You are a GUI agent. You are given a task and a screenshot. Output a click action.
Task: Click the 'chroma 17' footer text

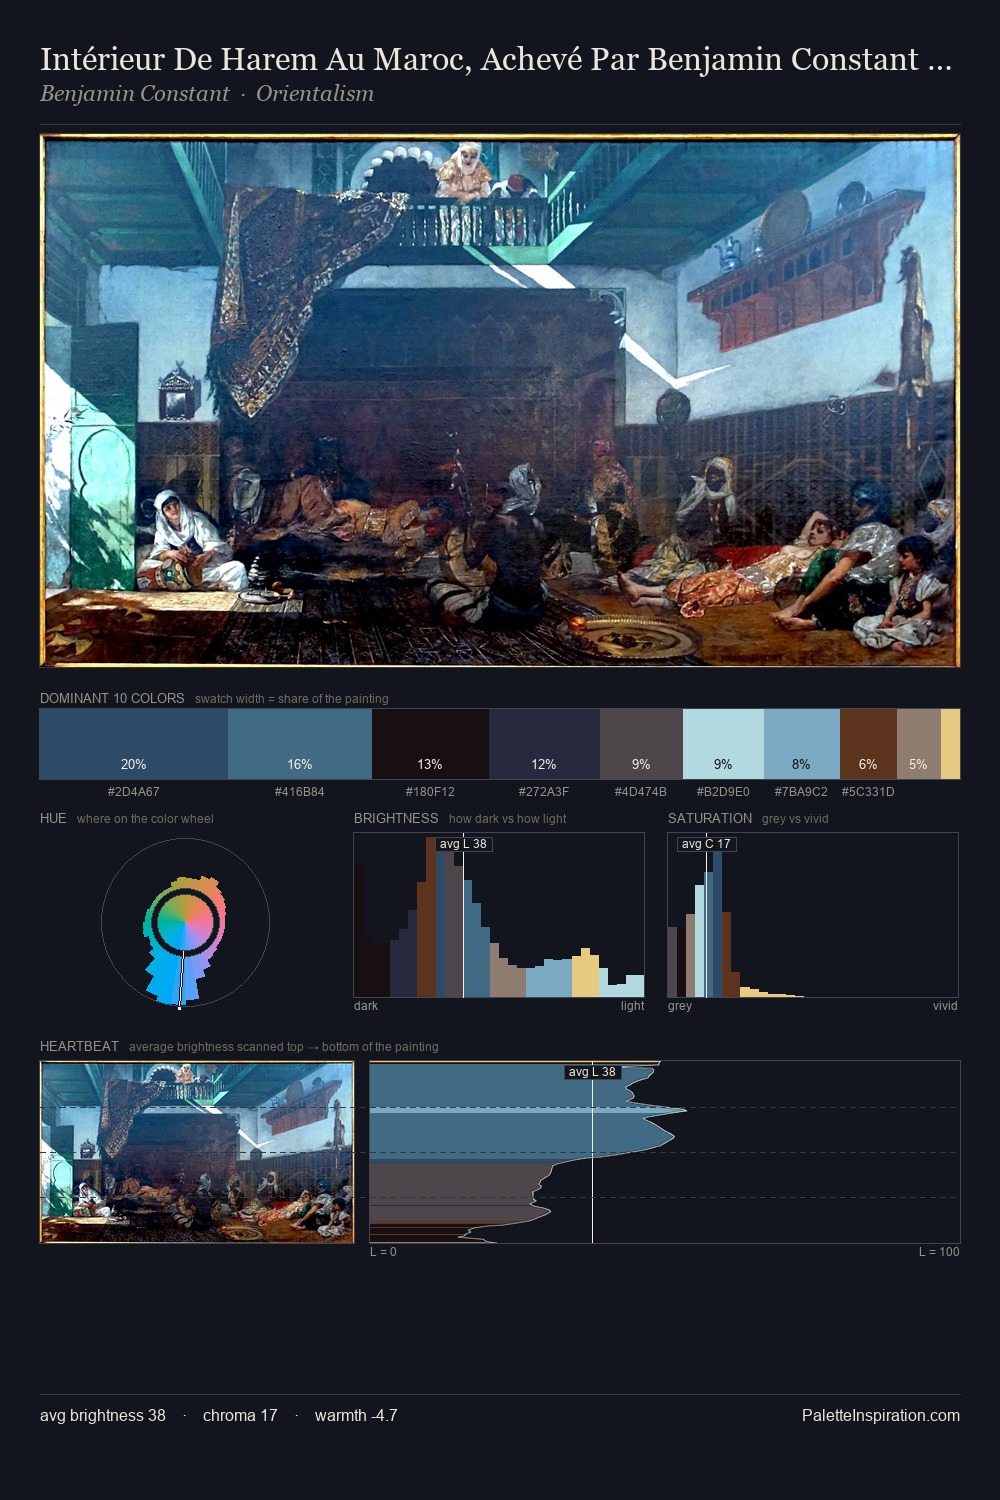point(240,1415)
